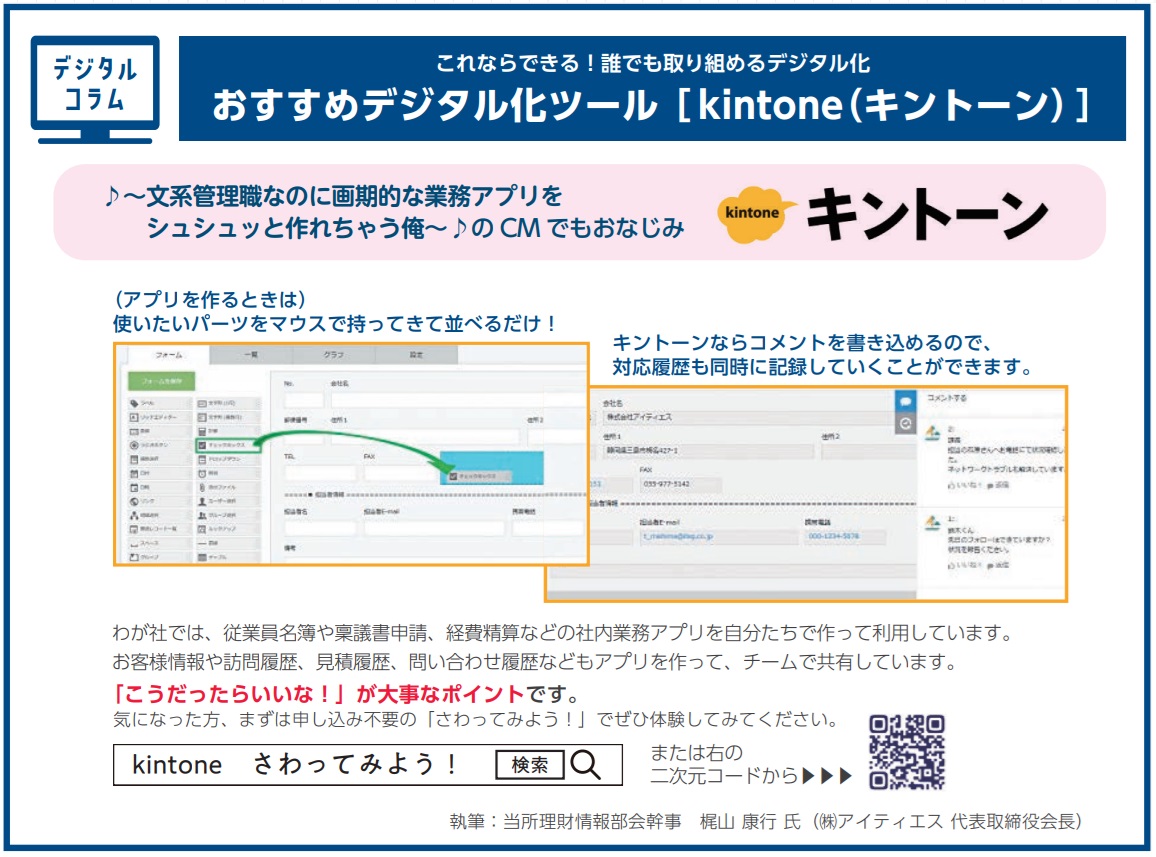Select the リンク globe part
1156x857 pixels.
(159, 501)
